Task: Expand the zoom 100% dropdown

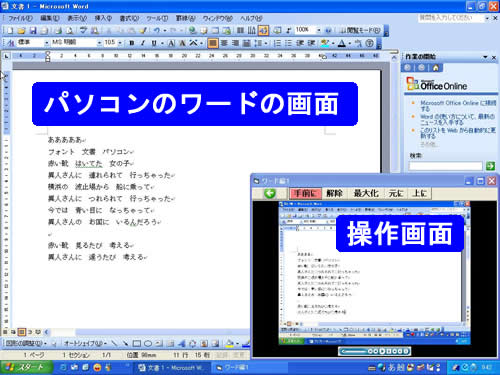Action: [x=319, y=30]
